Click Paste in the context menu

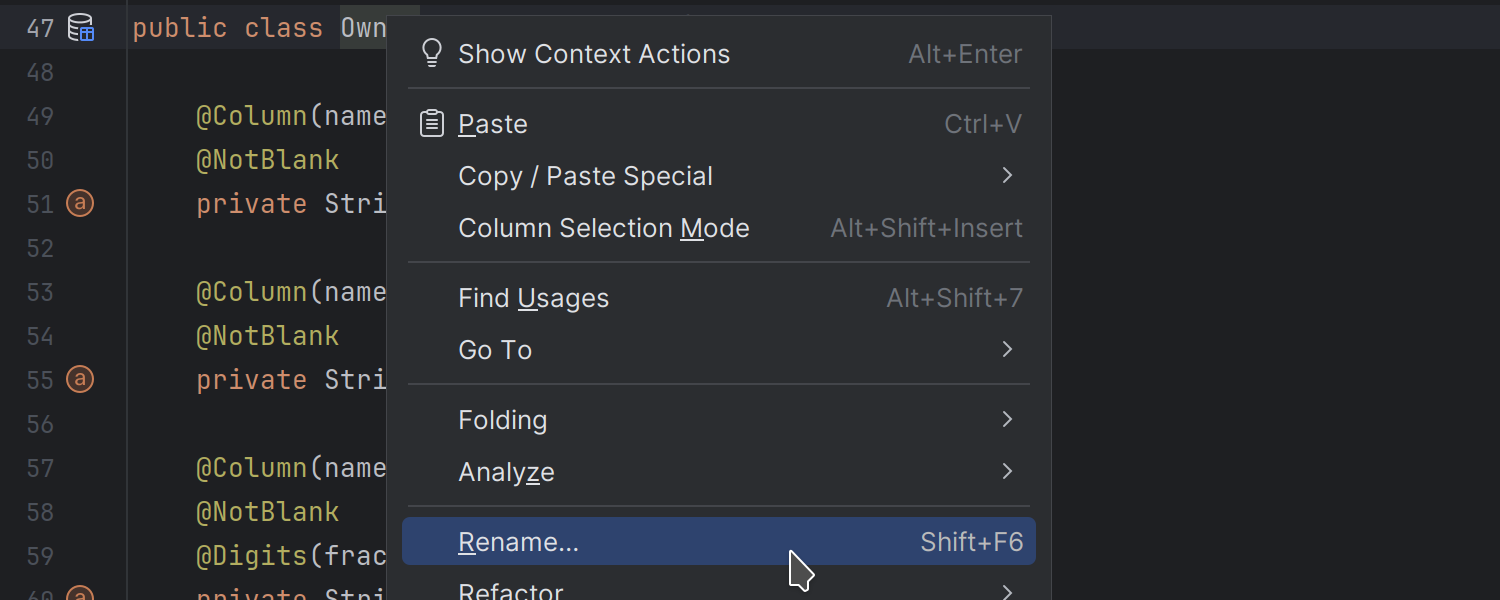492,122
